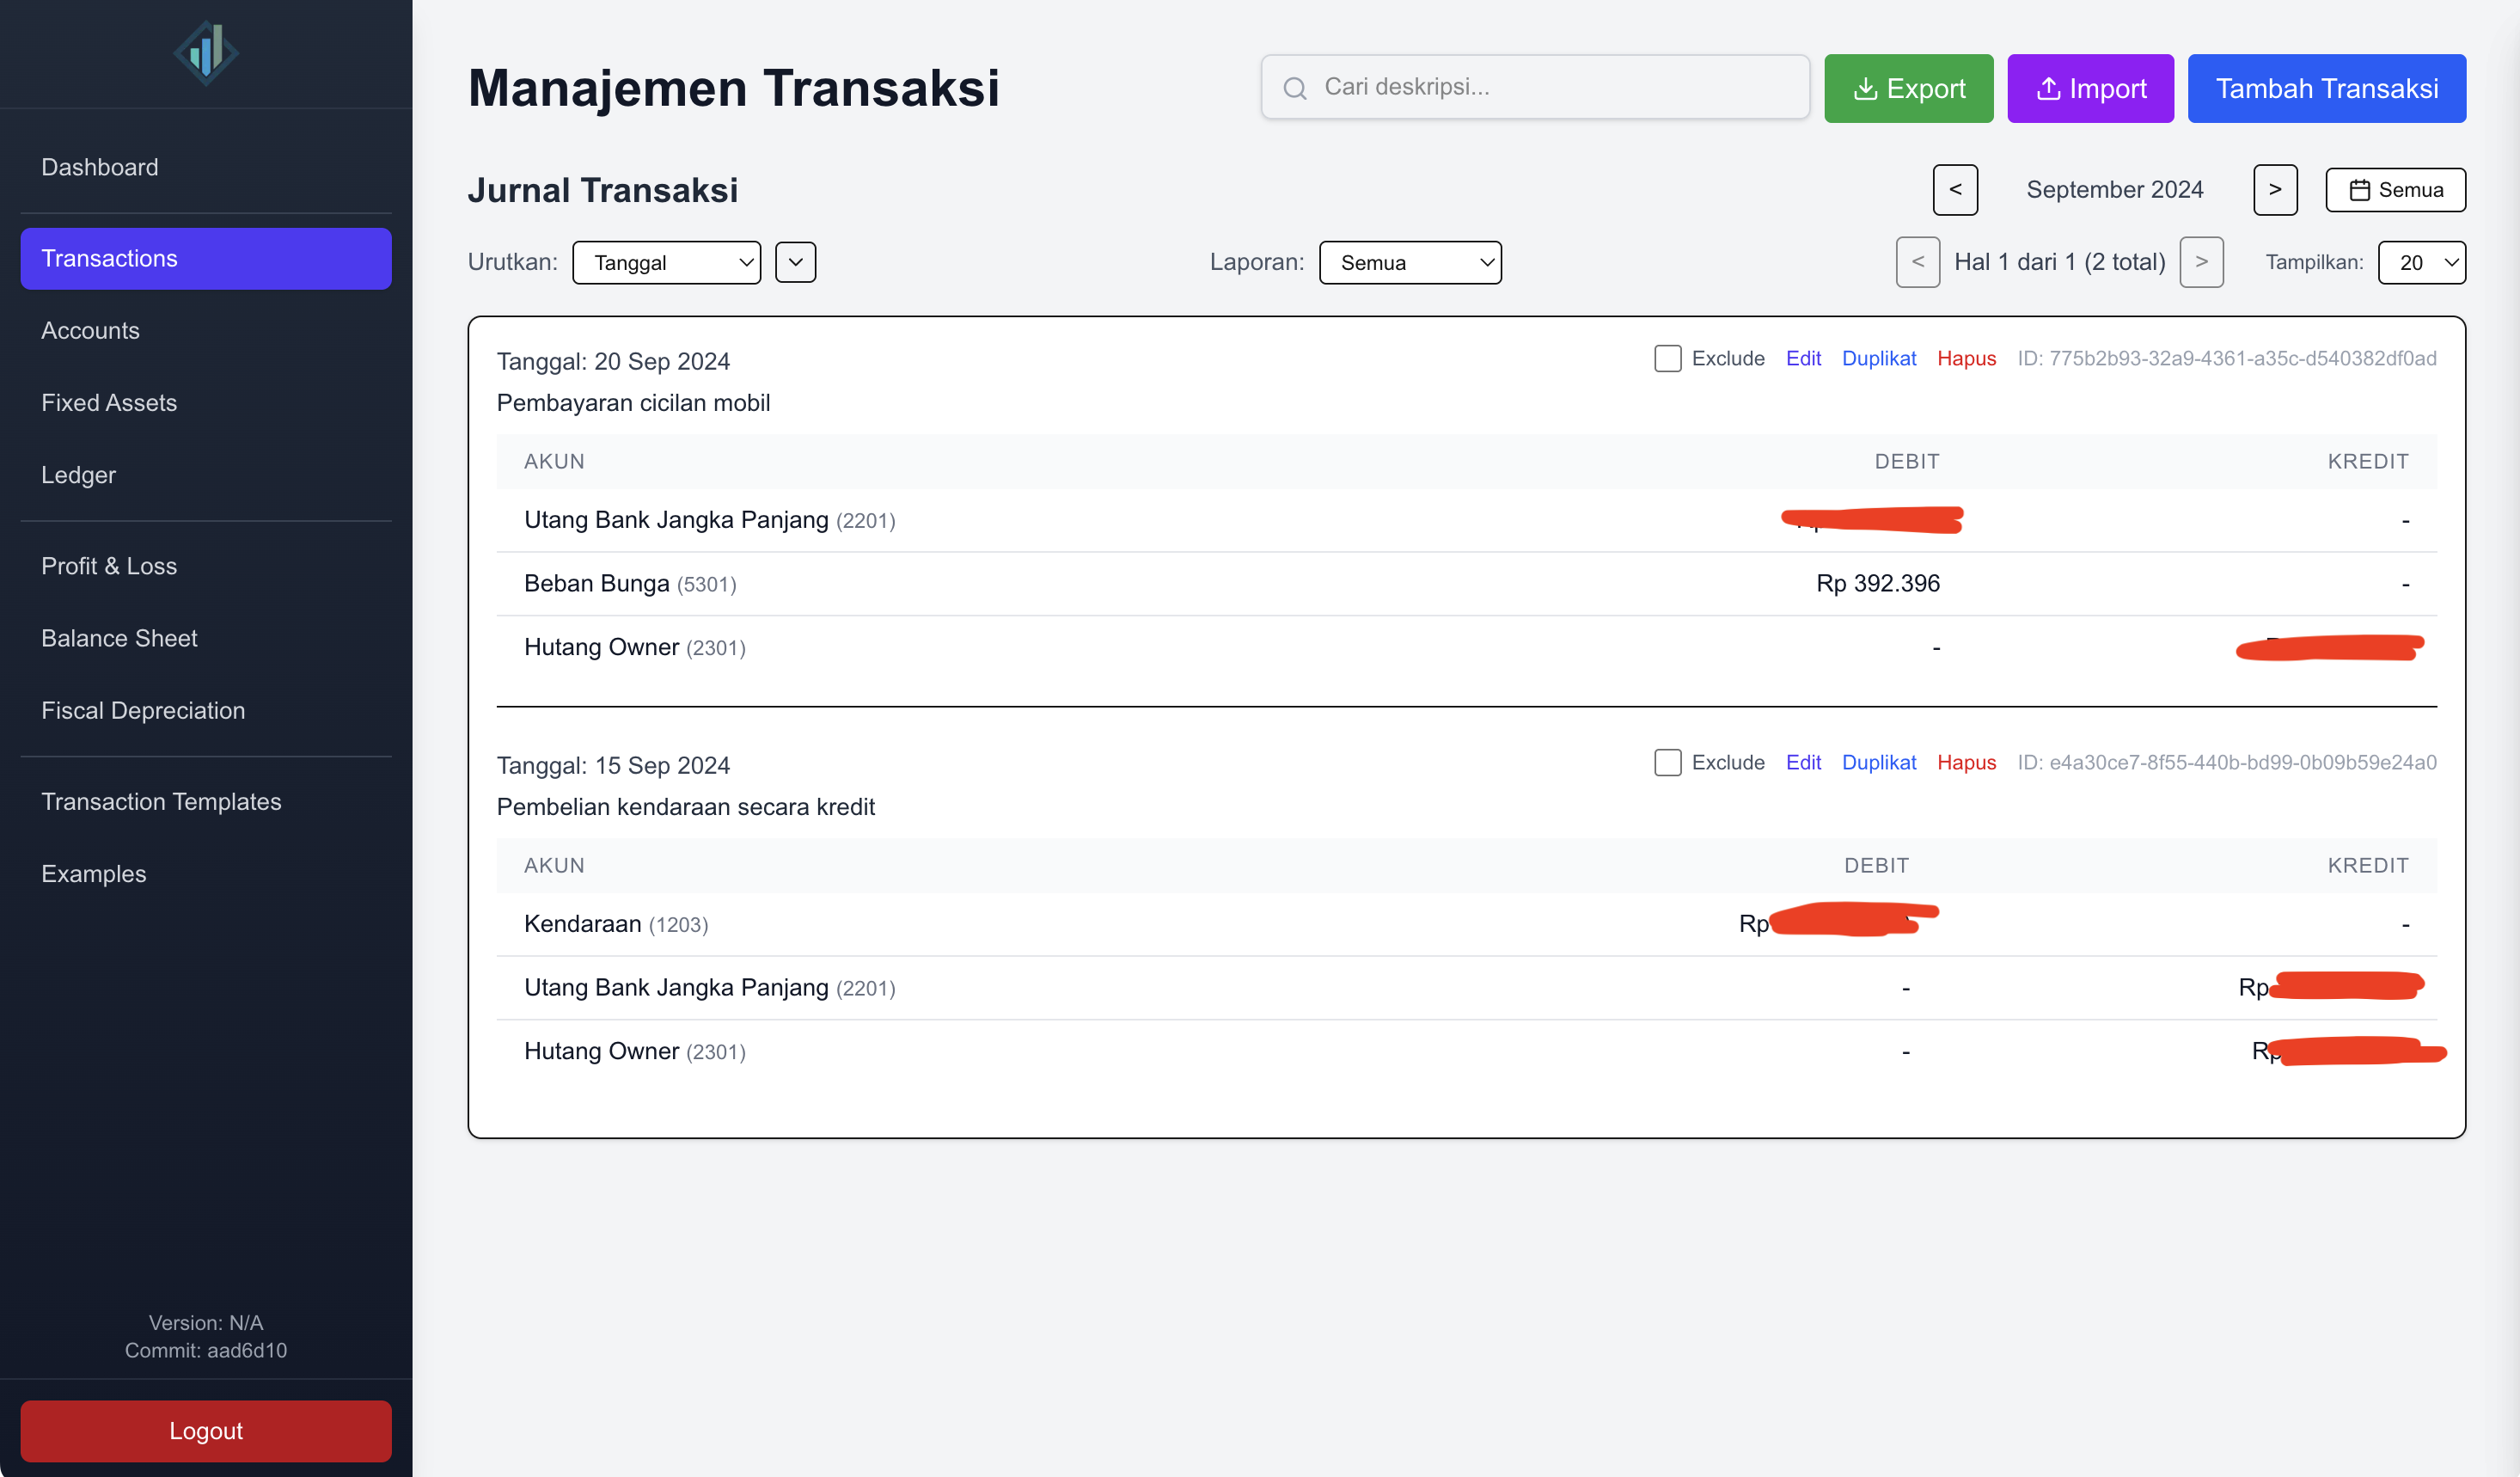Open the Laporan Semua dropdown
Viewport: 2520px width, 1477px height.
(x=1410, y=262)
